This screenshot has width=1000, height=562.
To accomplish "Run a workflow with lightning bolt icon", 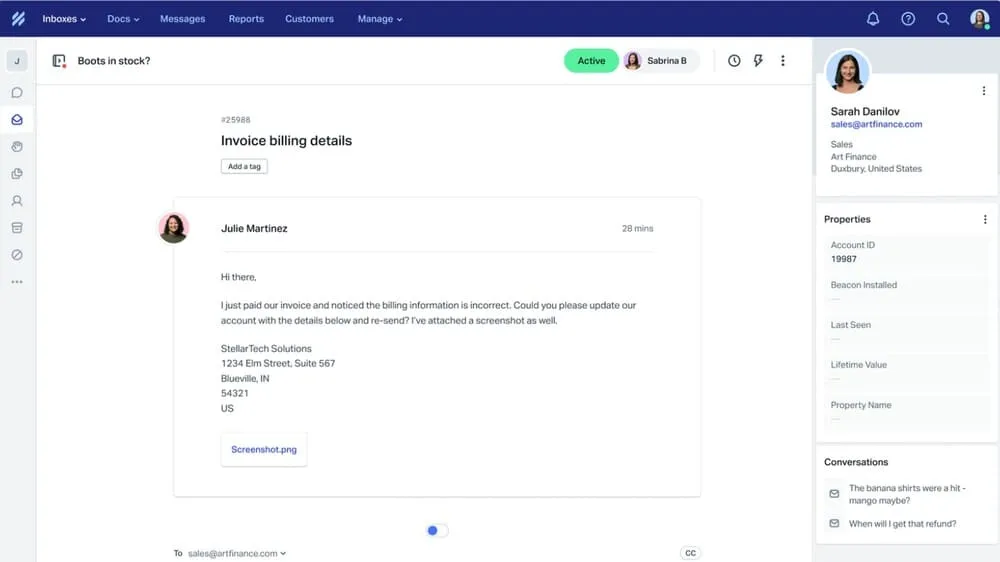I will coord(758,61).
